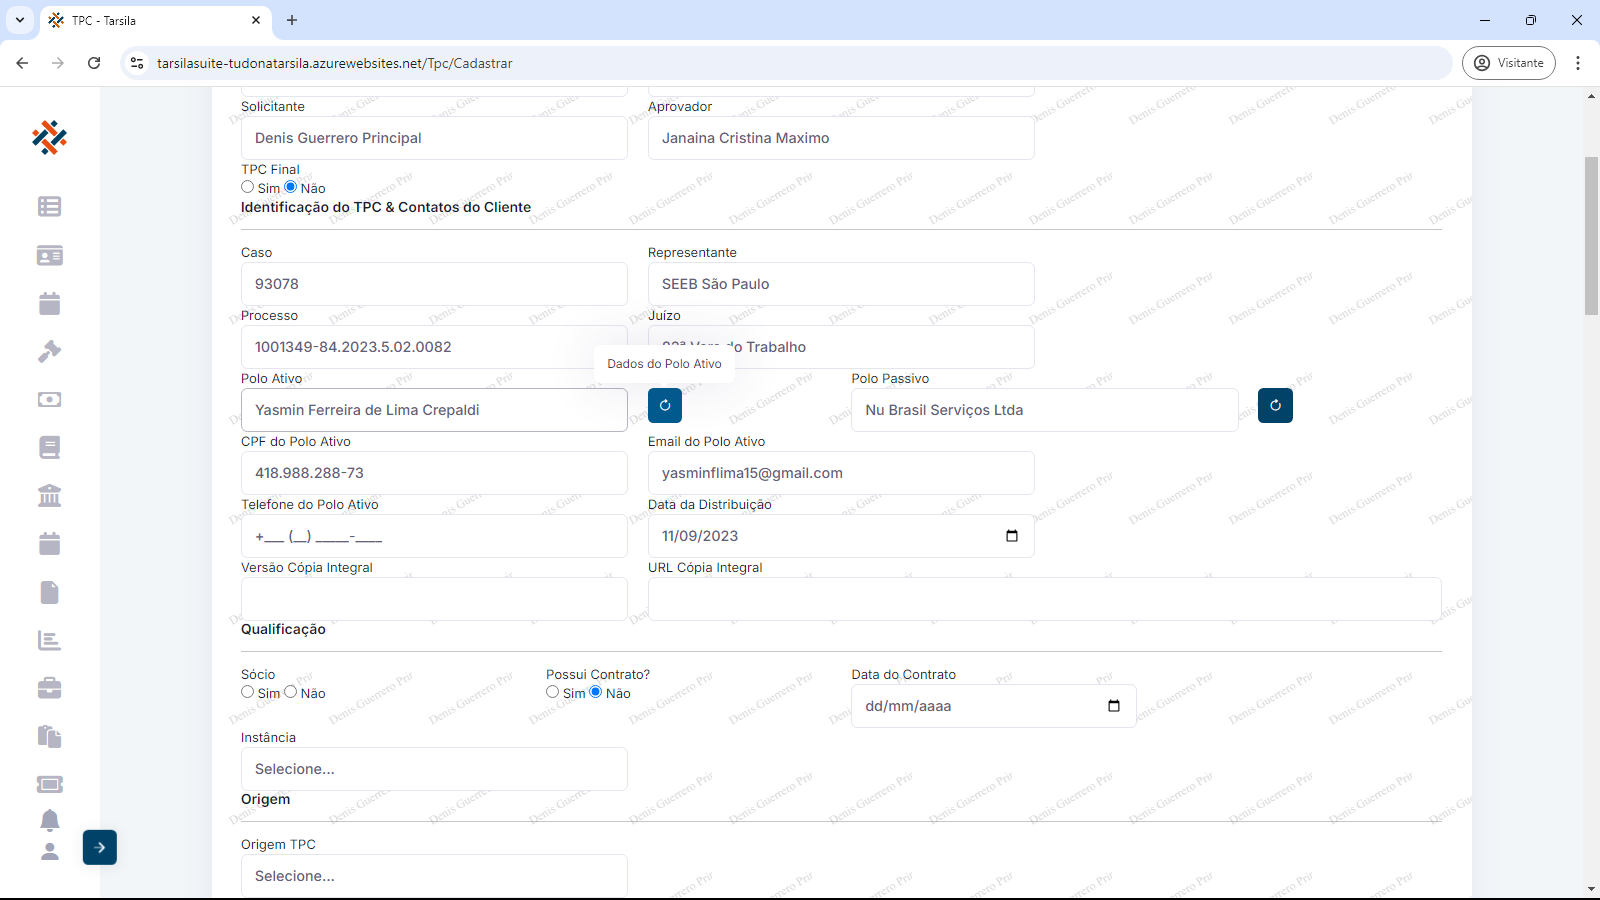1600x900 pixels.
Task: Open the money bill sidebar icon
Action: coord(49,399)
